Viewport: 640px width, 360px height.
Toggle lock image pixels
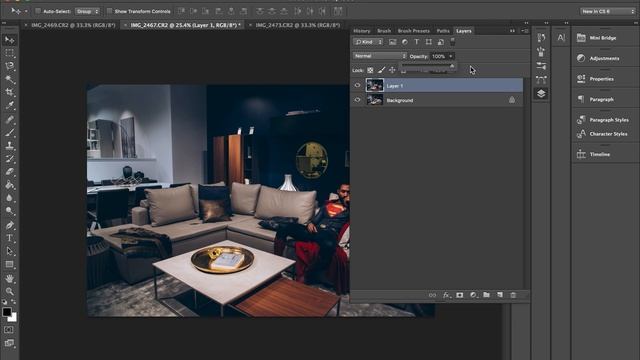[381, 70]
